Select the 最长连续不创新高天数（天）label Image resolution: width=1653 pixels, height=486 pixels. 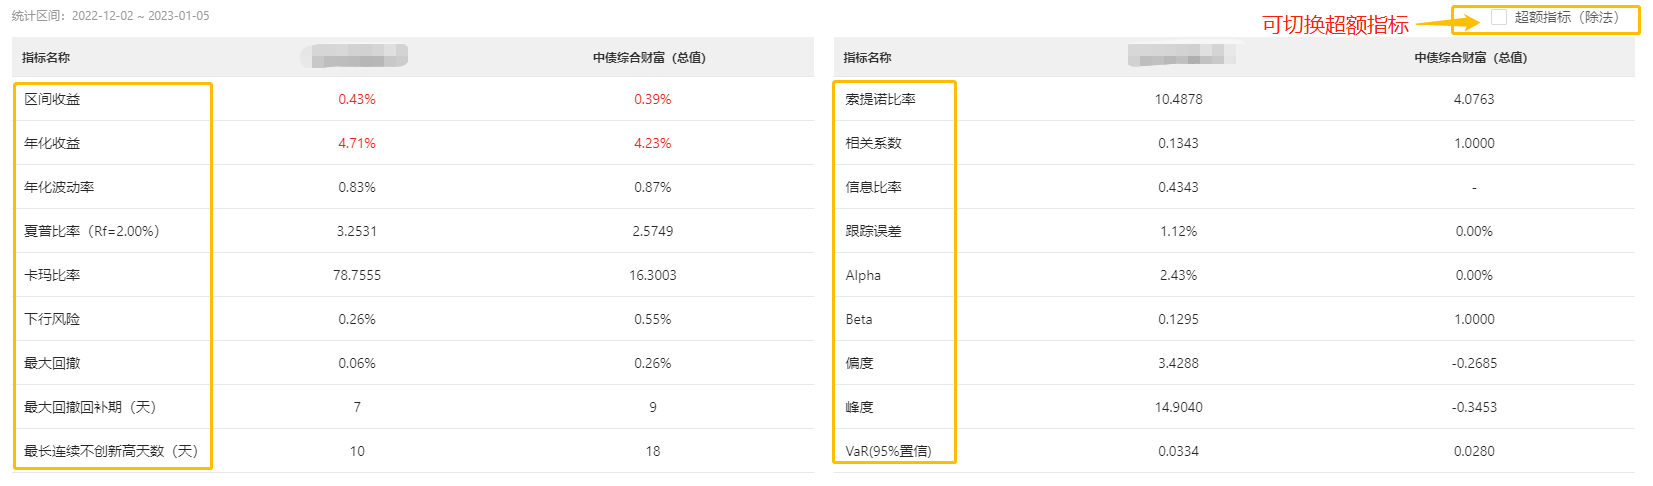[111, 451]
